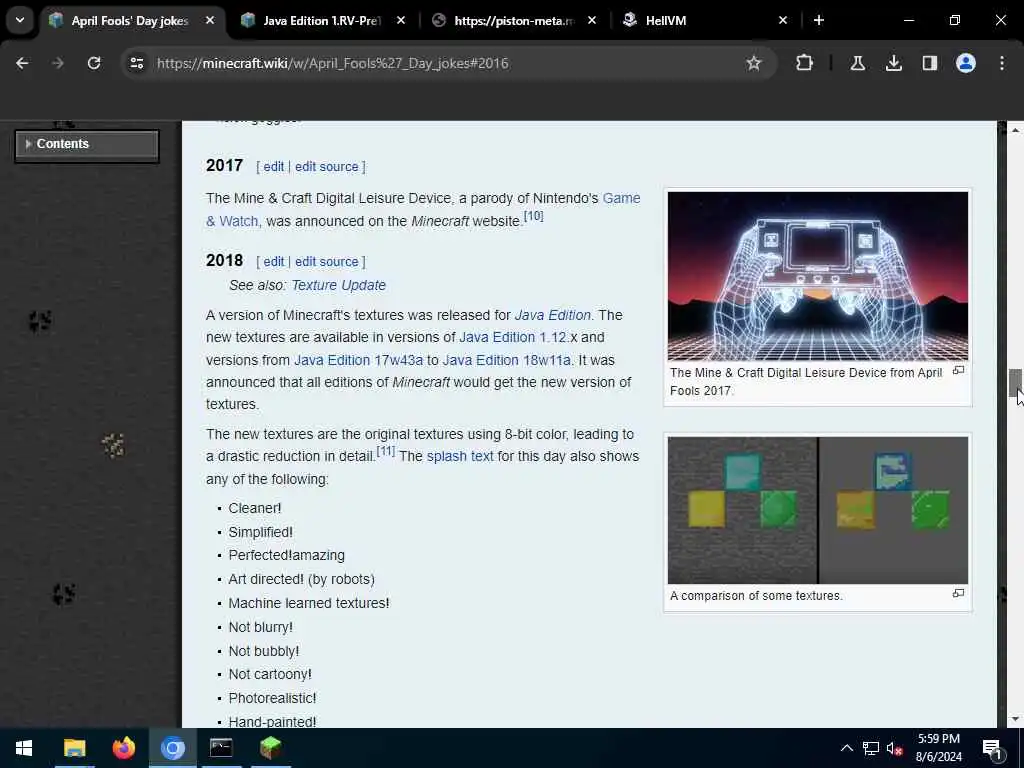
Task: Open File Explorer from taskbar
Action: 74,748
